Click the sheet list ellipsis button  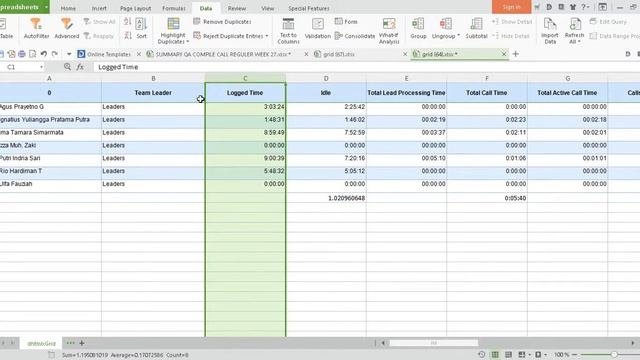(x=70, y=343)
